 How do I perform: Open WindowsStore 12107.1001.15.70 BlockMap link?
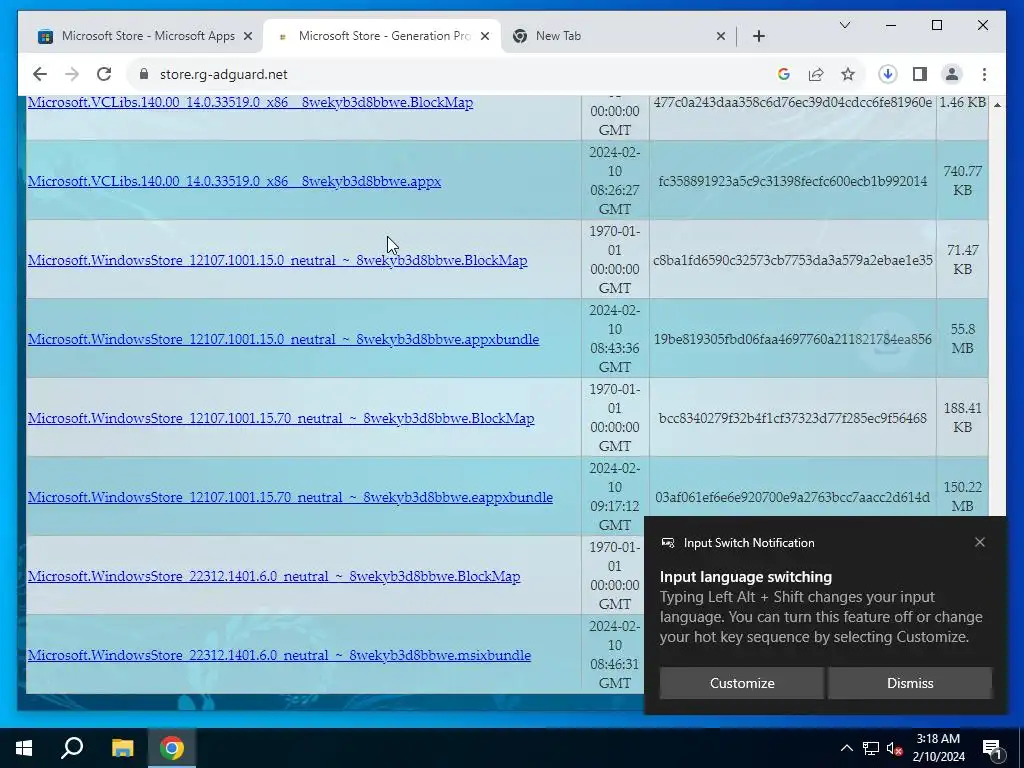(281, 418)
